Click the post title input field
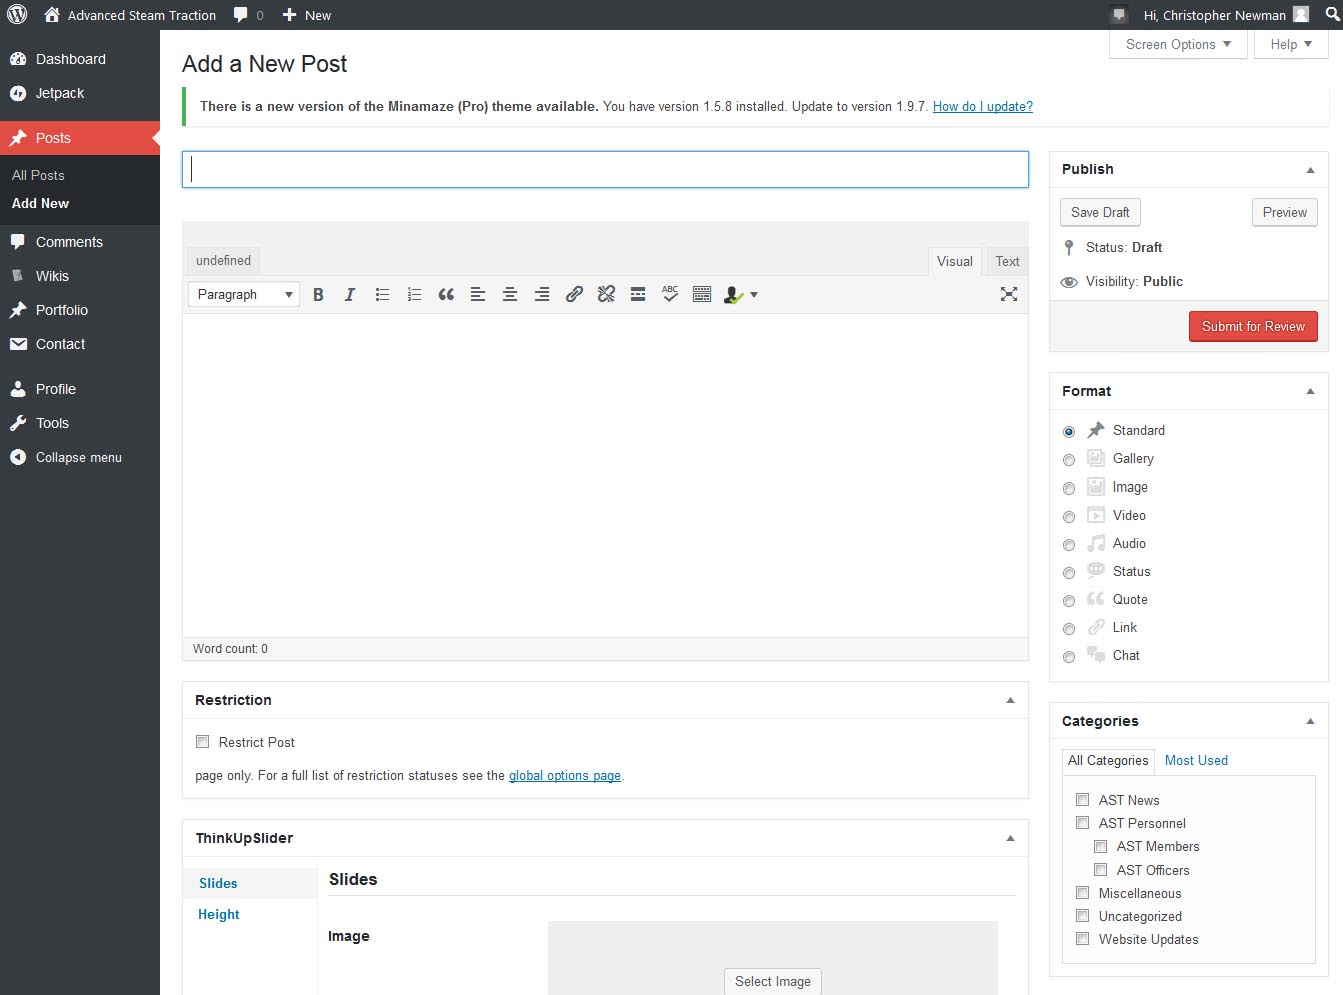The width and height of the screenshot is (1343, 995). [x=605, y=170]
